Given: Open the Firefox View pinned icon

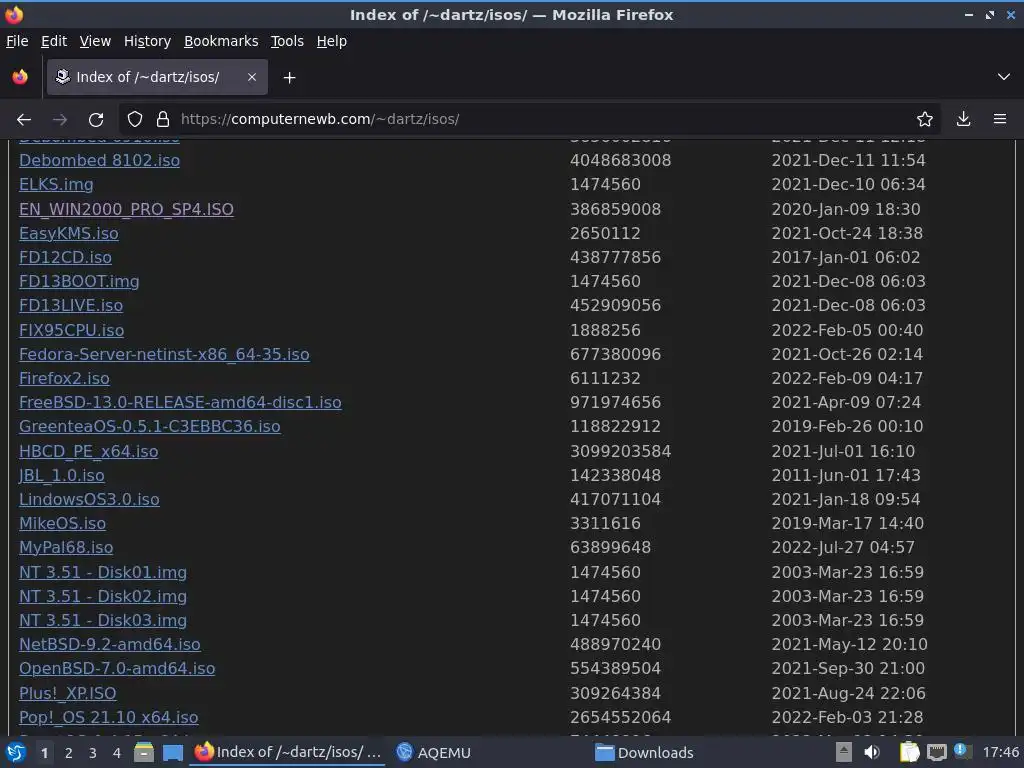Looking at the screenshot, I should tap(20, 77).
